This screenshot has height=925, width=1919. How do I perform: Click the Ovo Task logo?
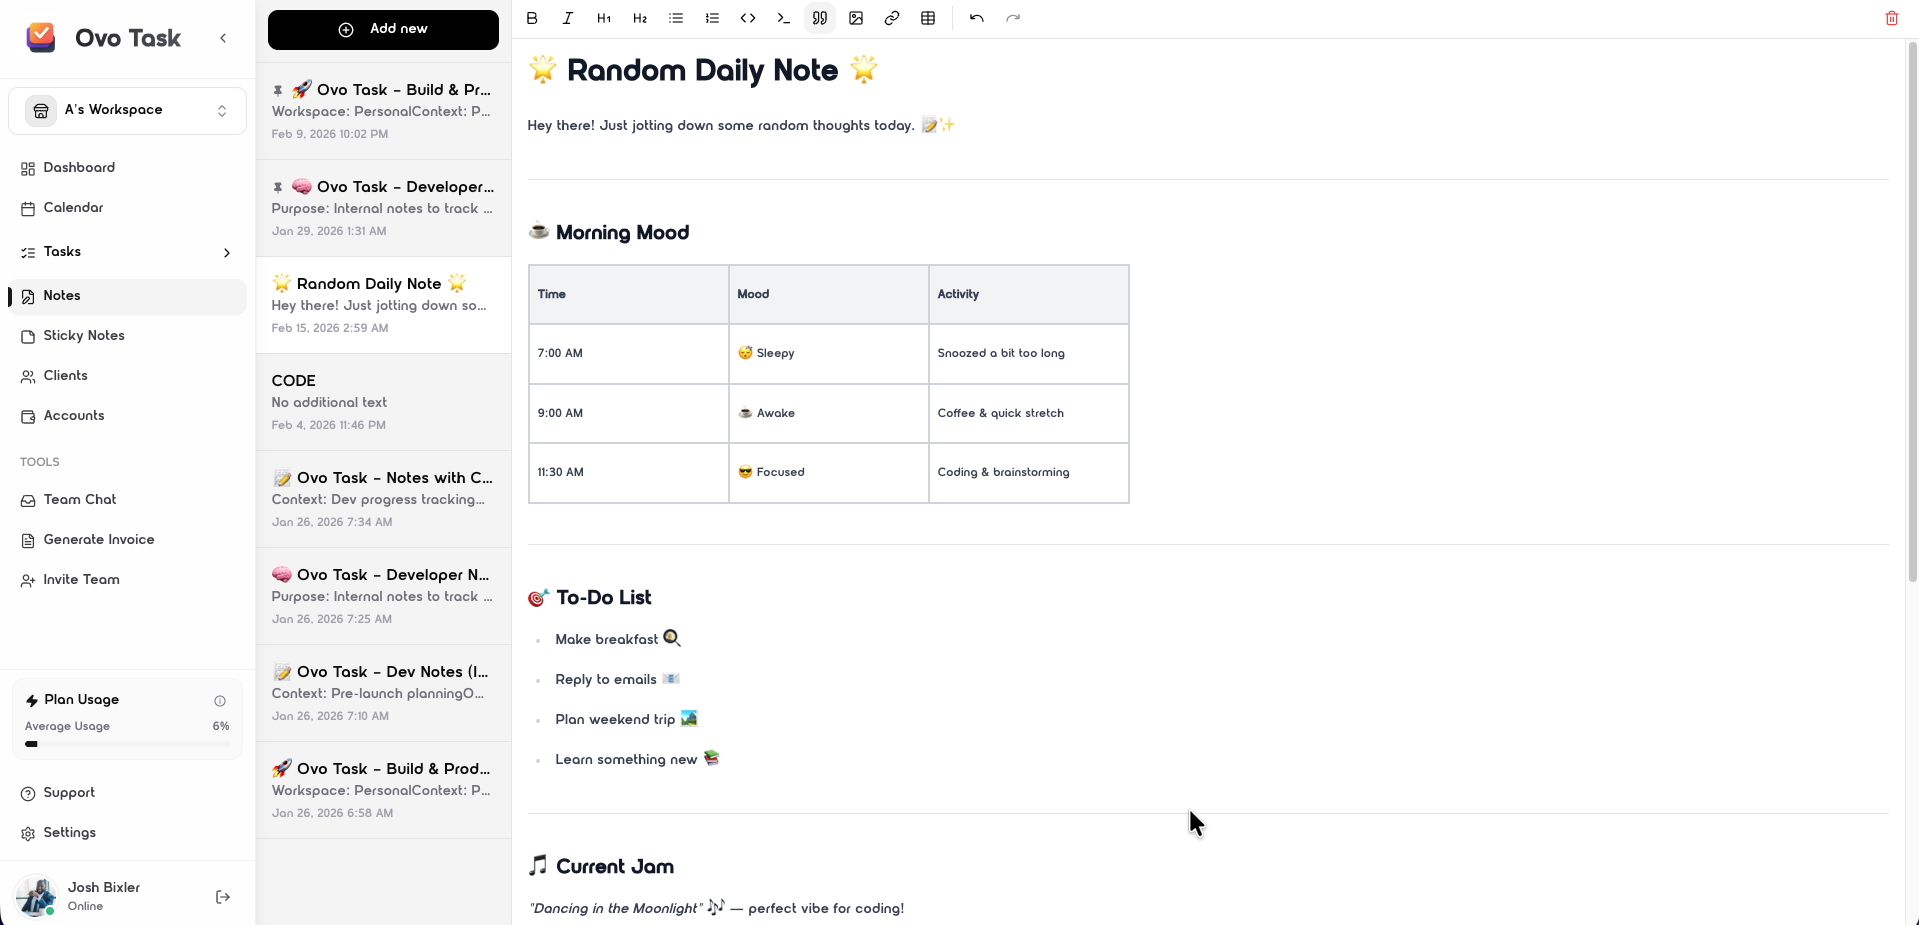click(x=41, y=38)
